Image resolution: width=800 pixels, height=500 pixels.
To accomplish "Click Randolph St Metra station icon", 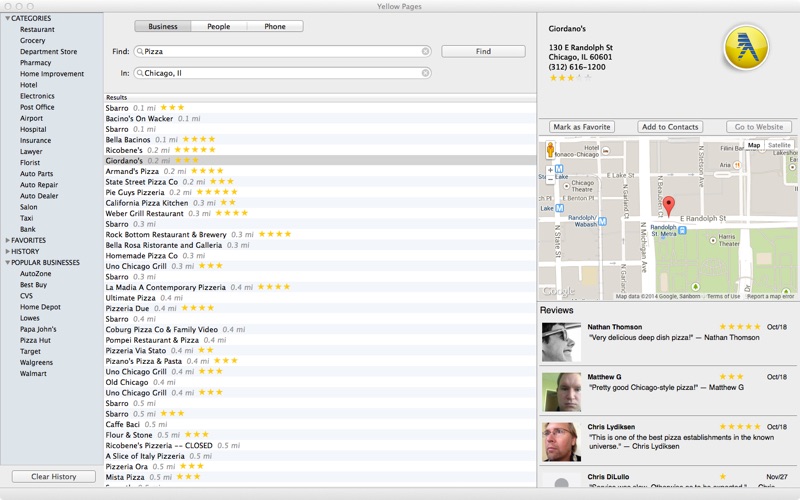I will point(682,231).
